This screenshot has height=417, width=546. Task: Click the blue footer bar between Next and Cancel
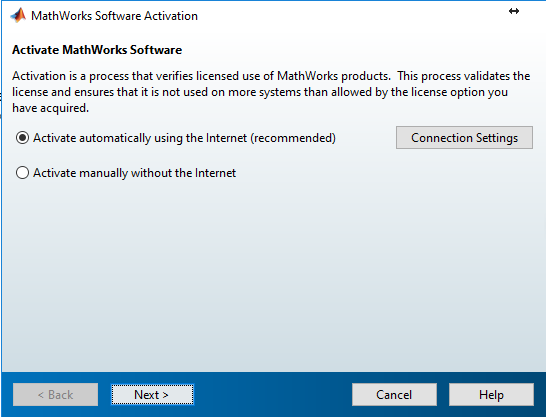point(273,395)
